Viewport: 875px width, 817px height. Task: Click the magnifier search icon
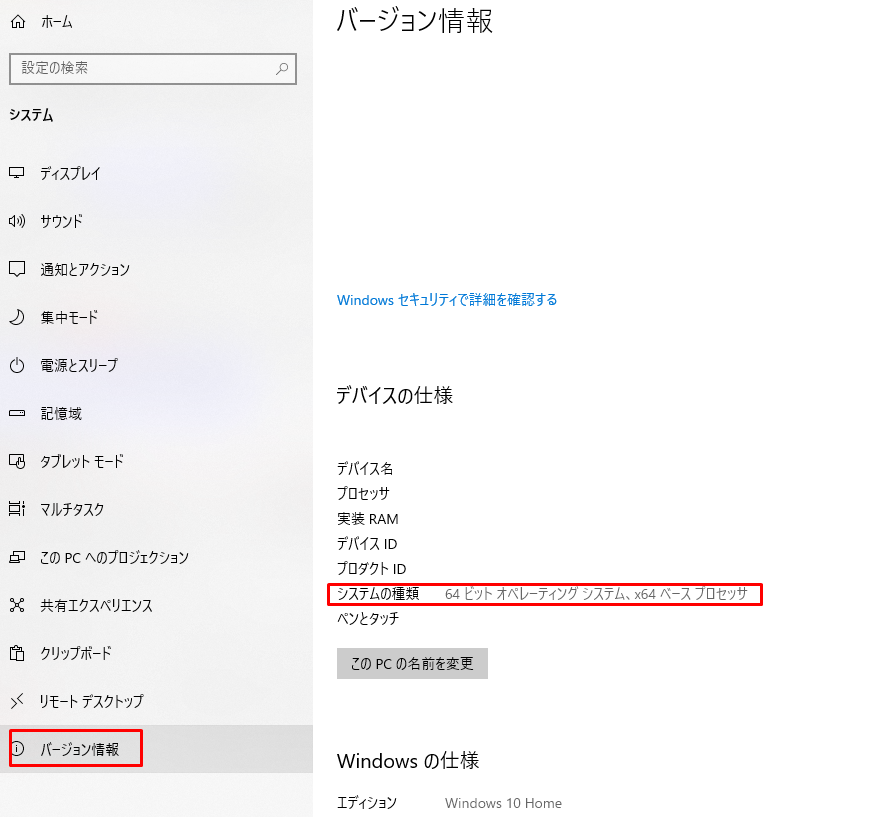282,69
